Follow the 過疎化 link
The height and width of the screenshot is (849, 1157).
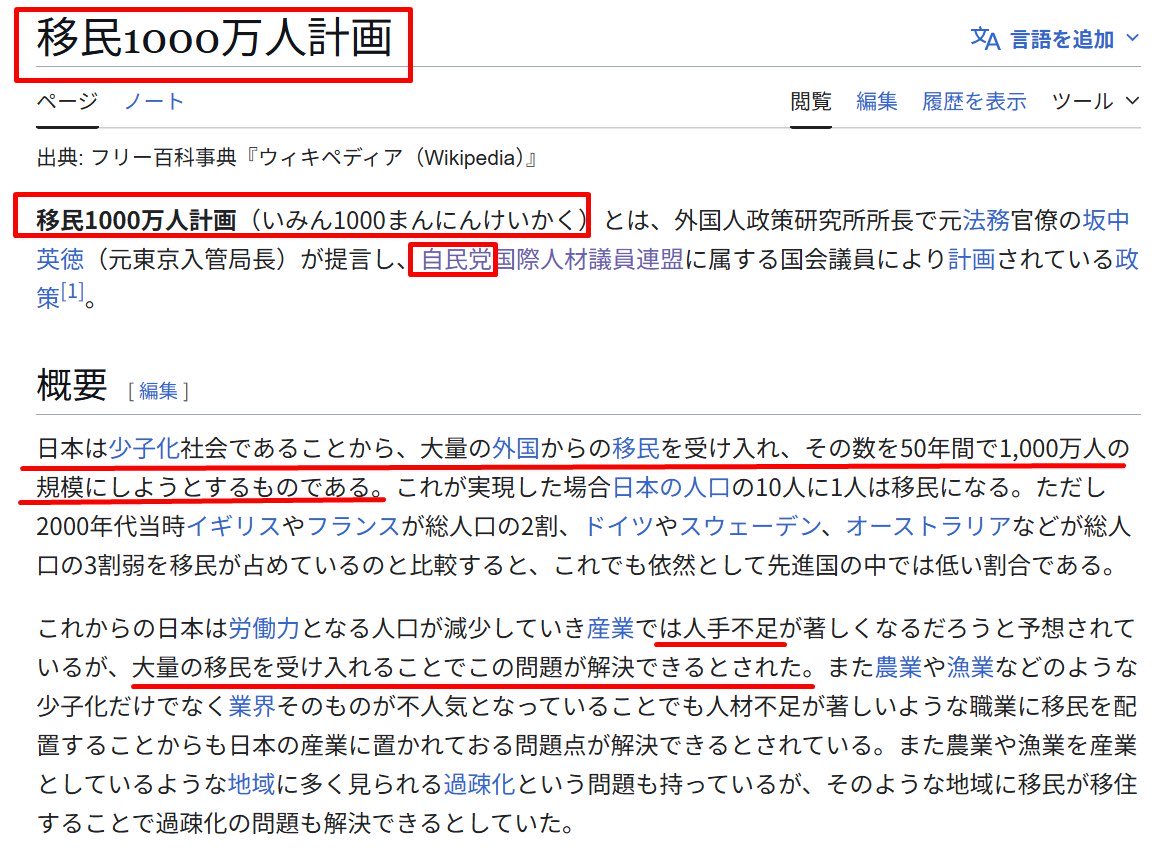coord(479,785)
